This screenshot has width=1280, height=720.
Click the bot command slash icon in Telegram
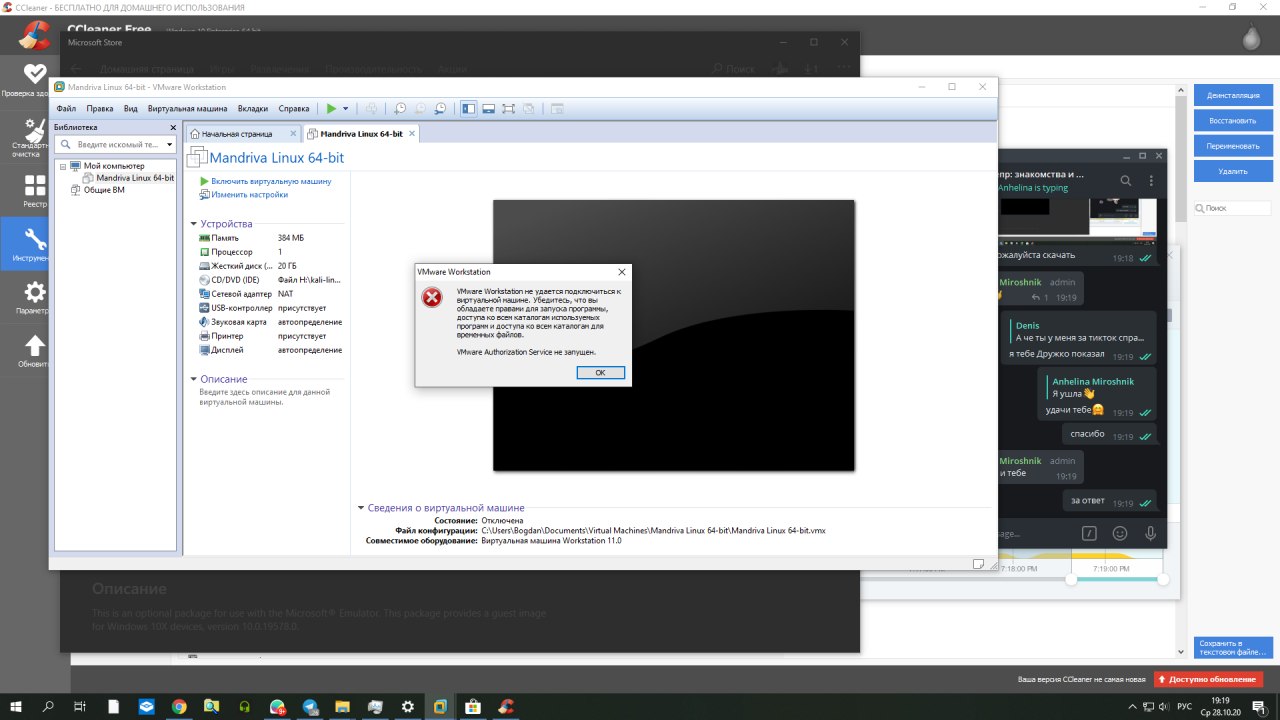click(x=1090, y=533)
